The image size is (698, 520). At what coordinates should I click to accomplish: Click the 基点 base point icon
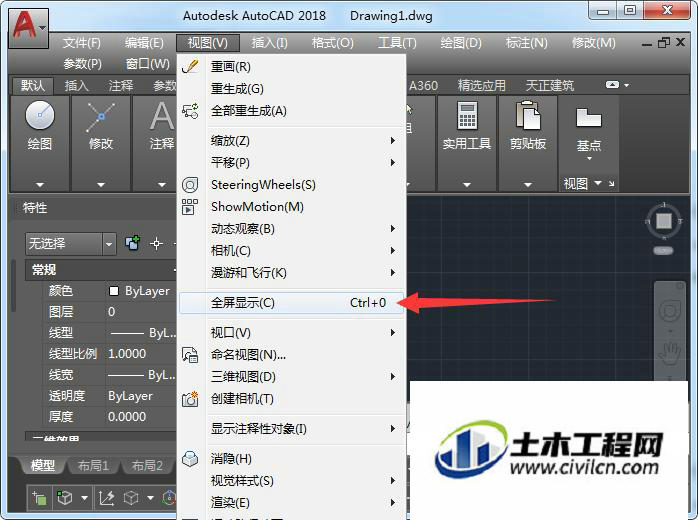588,118
